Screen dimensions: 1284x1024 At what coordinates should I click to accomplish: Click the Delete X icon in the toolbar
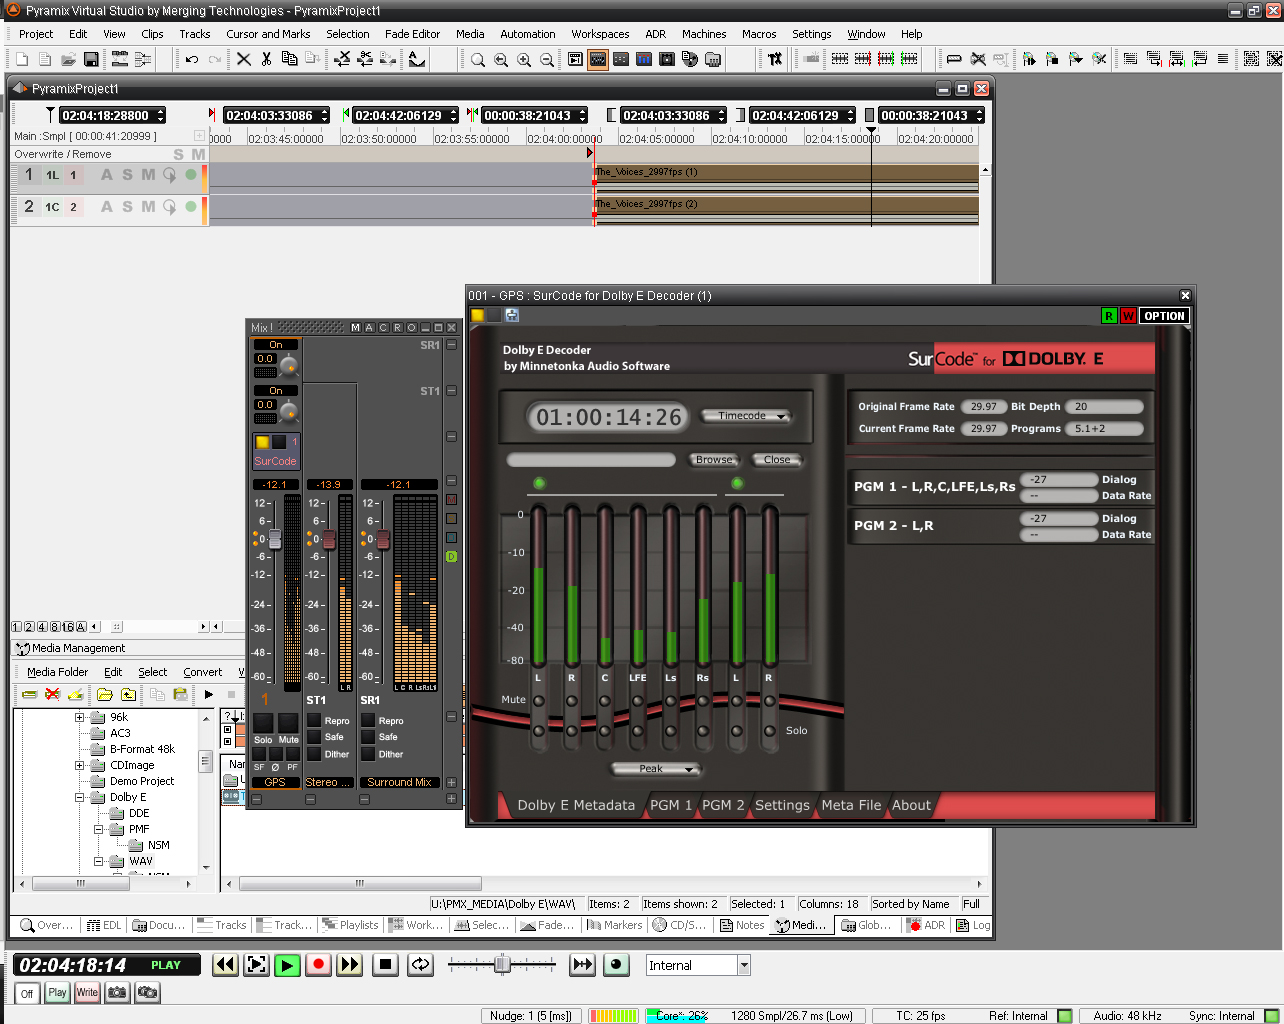243,60
